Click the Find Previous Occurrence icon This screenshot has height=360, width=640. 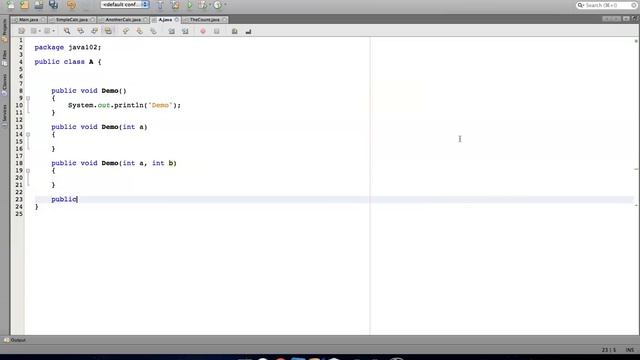80,31
